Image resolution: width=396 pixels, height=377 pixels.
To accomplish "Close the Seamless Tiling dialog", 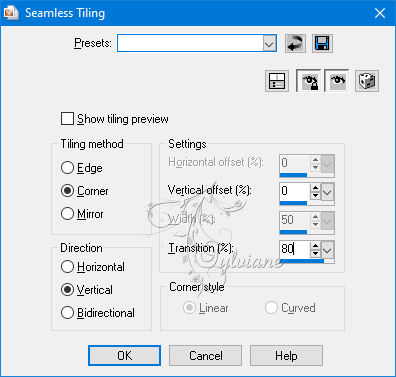I will [380, 13].
